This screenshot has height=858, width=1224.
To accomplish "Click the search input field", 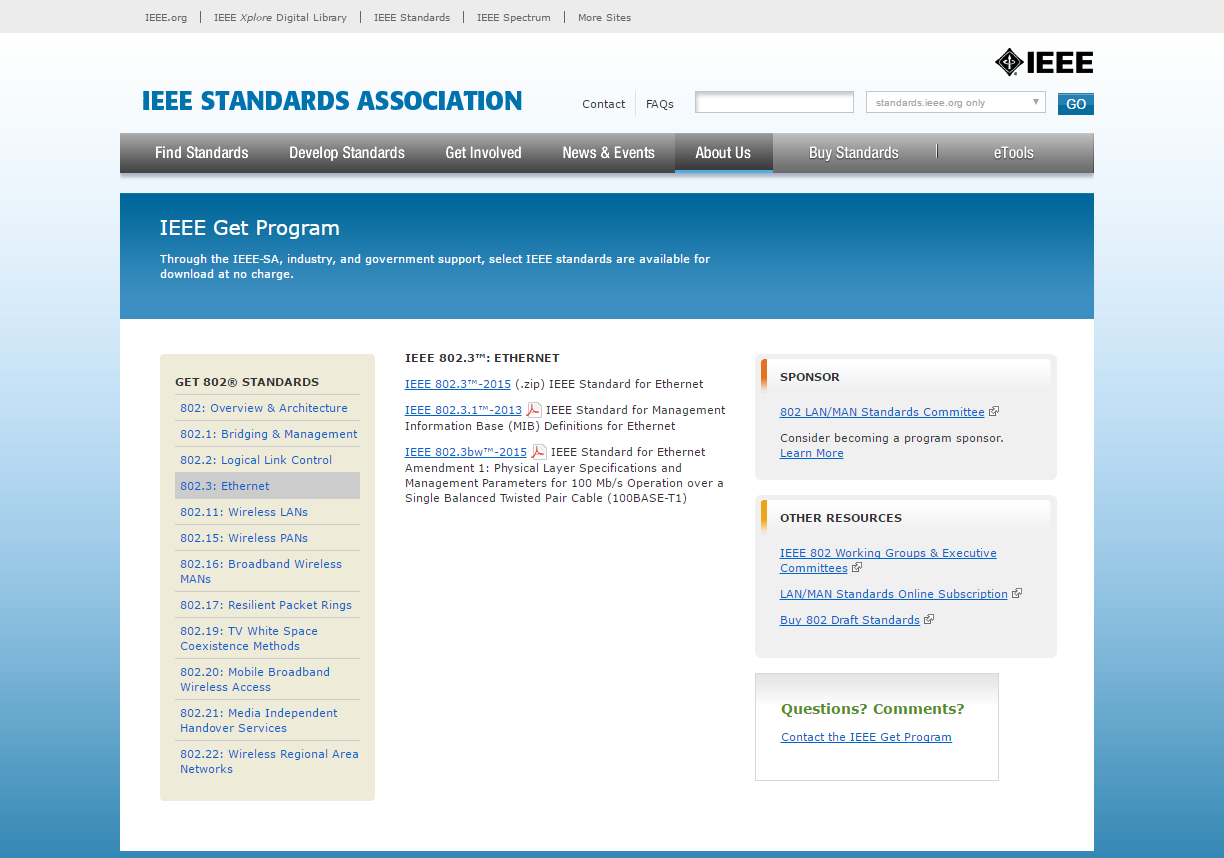I will (x=775, y=102).
